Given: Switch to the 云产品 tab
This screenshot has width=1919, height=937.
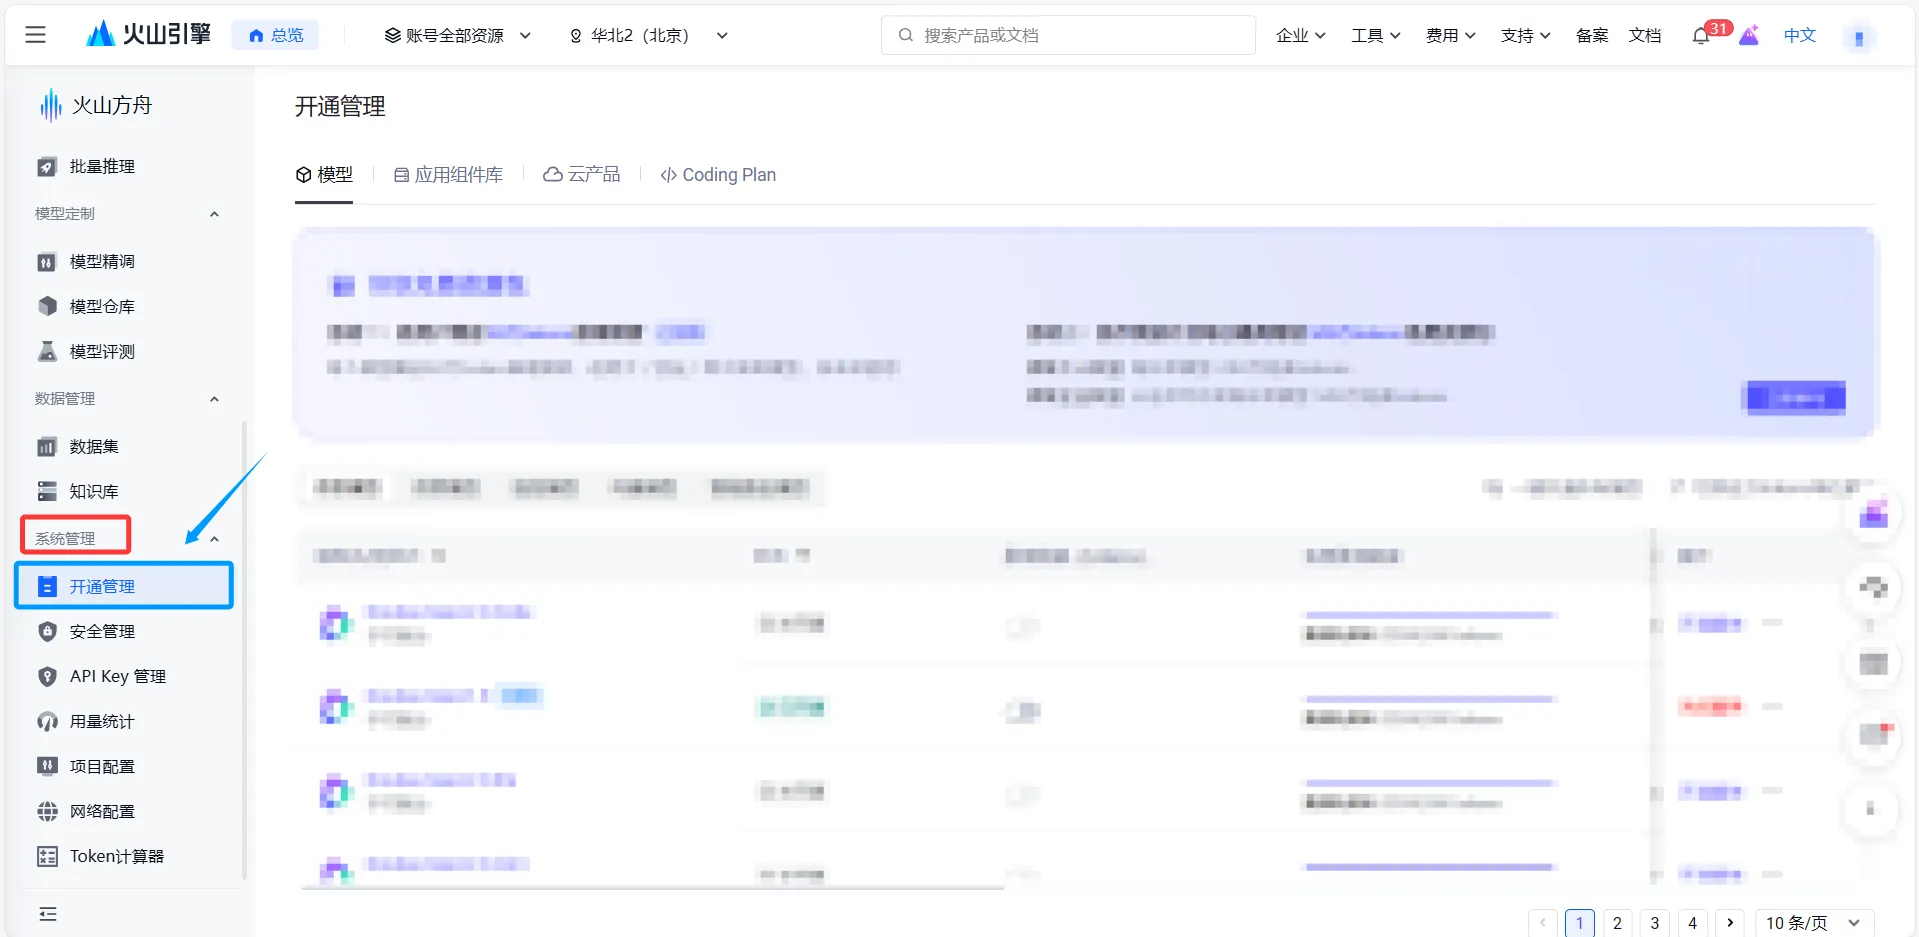Looking at the screenshot, I should click(581, 174).
